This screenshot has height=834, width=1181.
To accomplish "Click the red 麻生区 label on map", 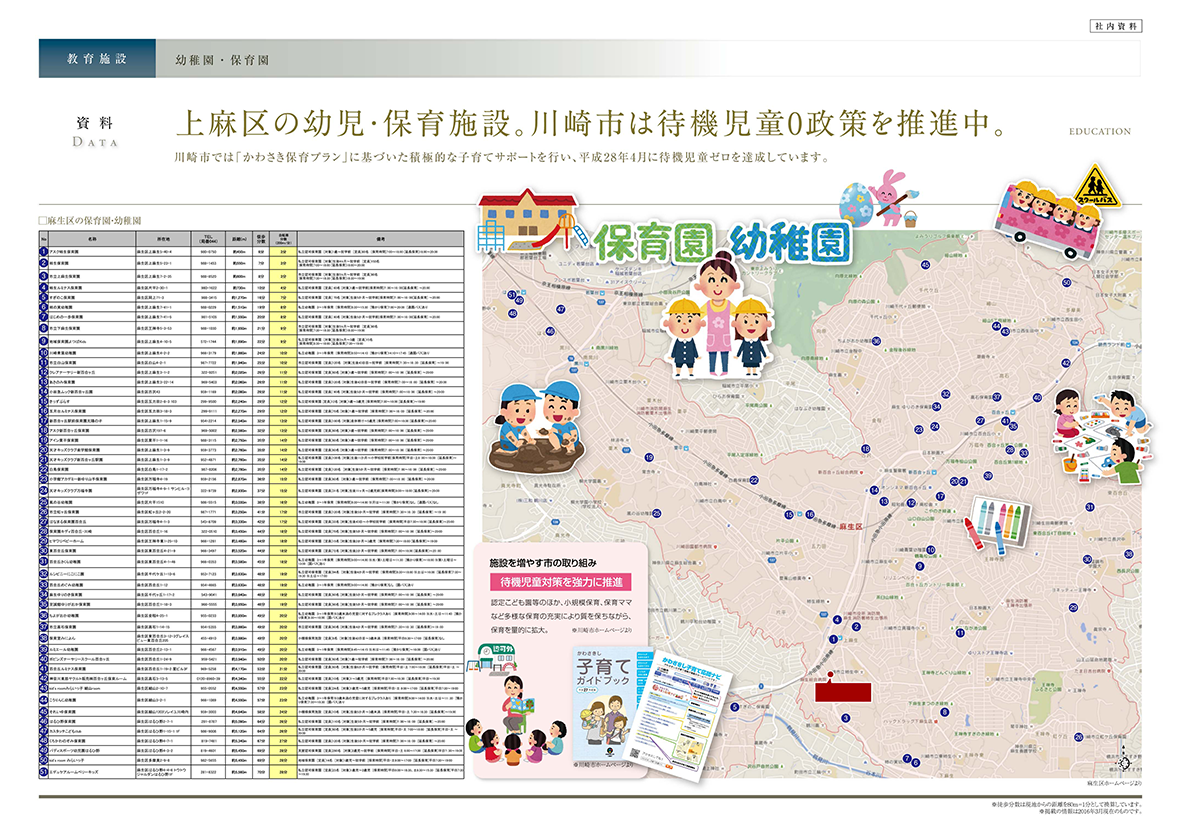I will (850, 526).
